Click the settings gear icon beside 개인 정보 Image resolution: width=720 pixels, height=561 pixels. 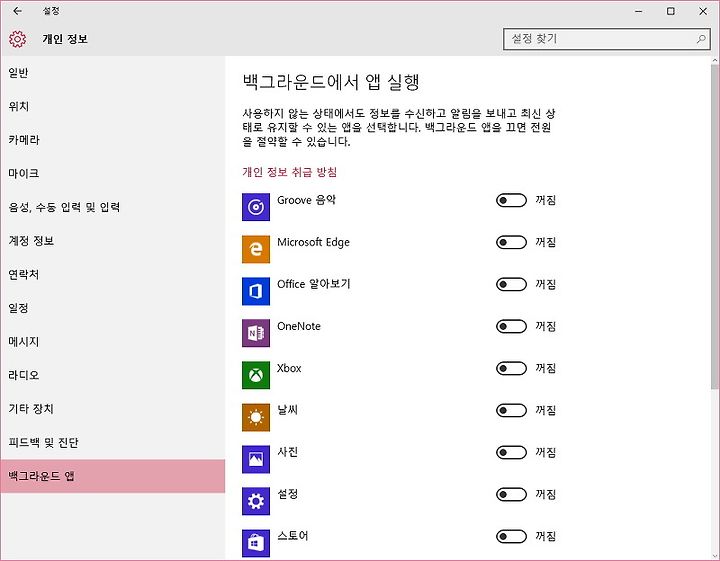pos(17,39)
